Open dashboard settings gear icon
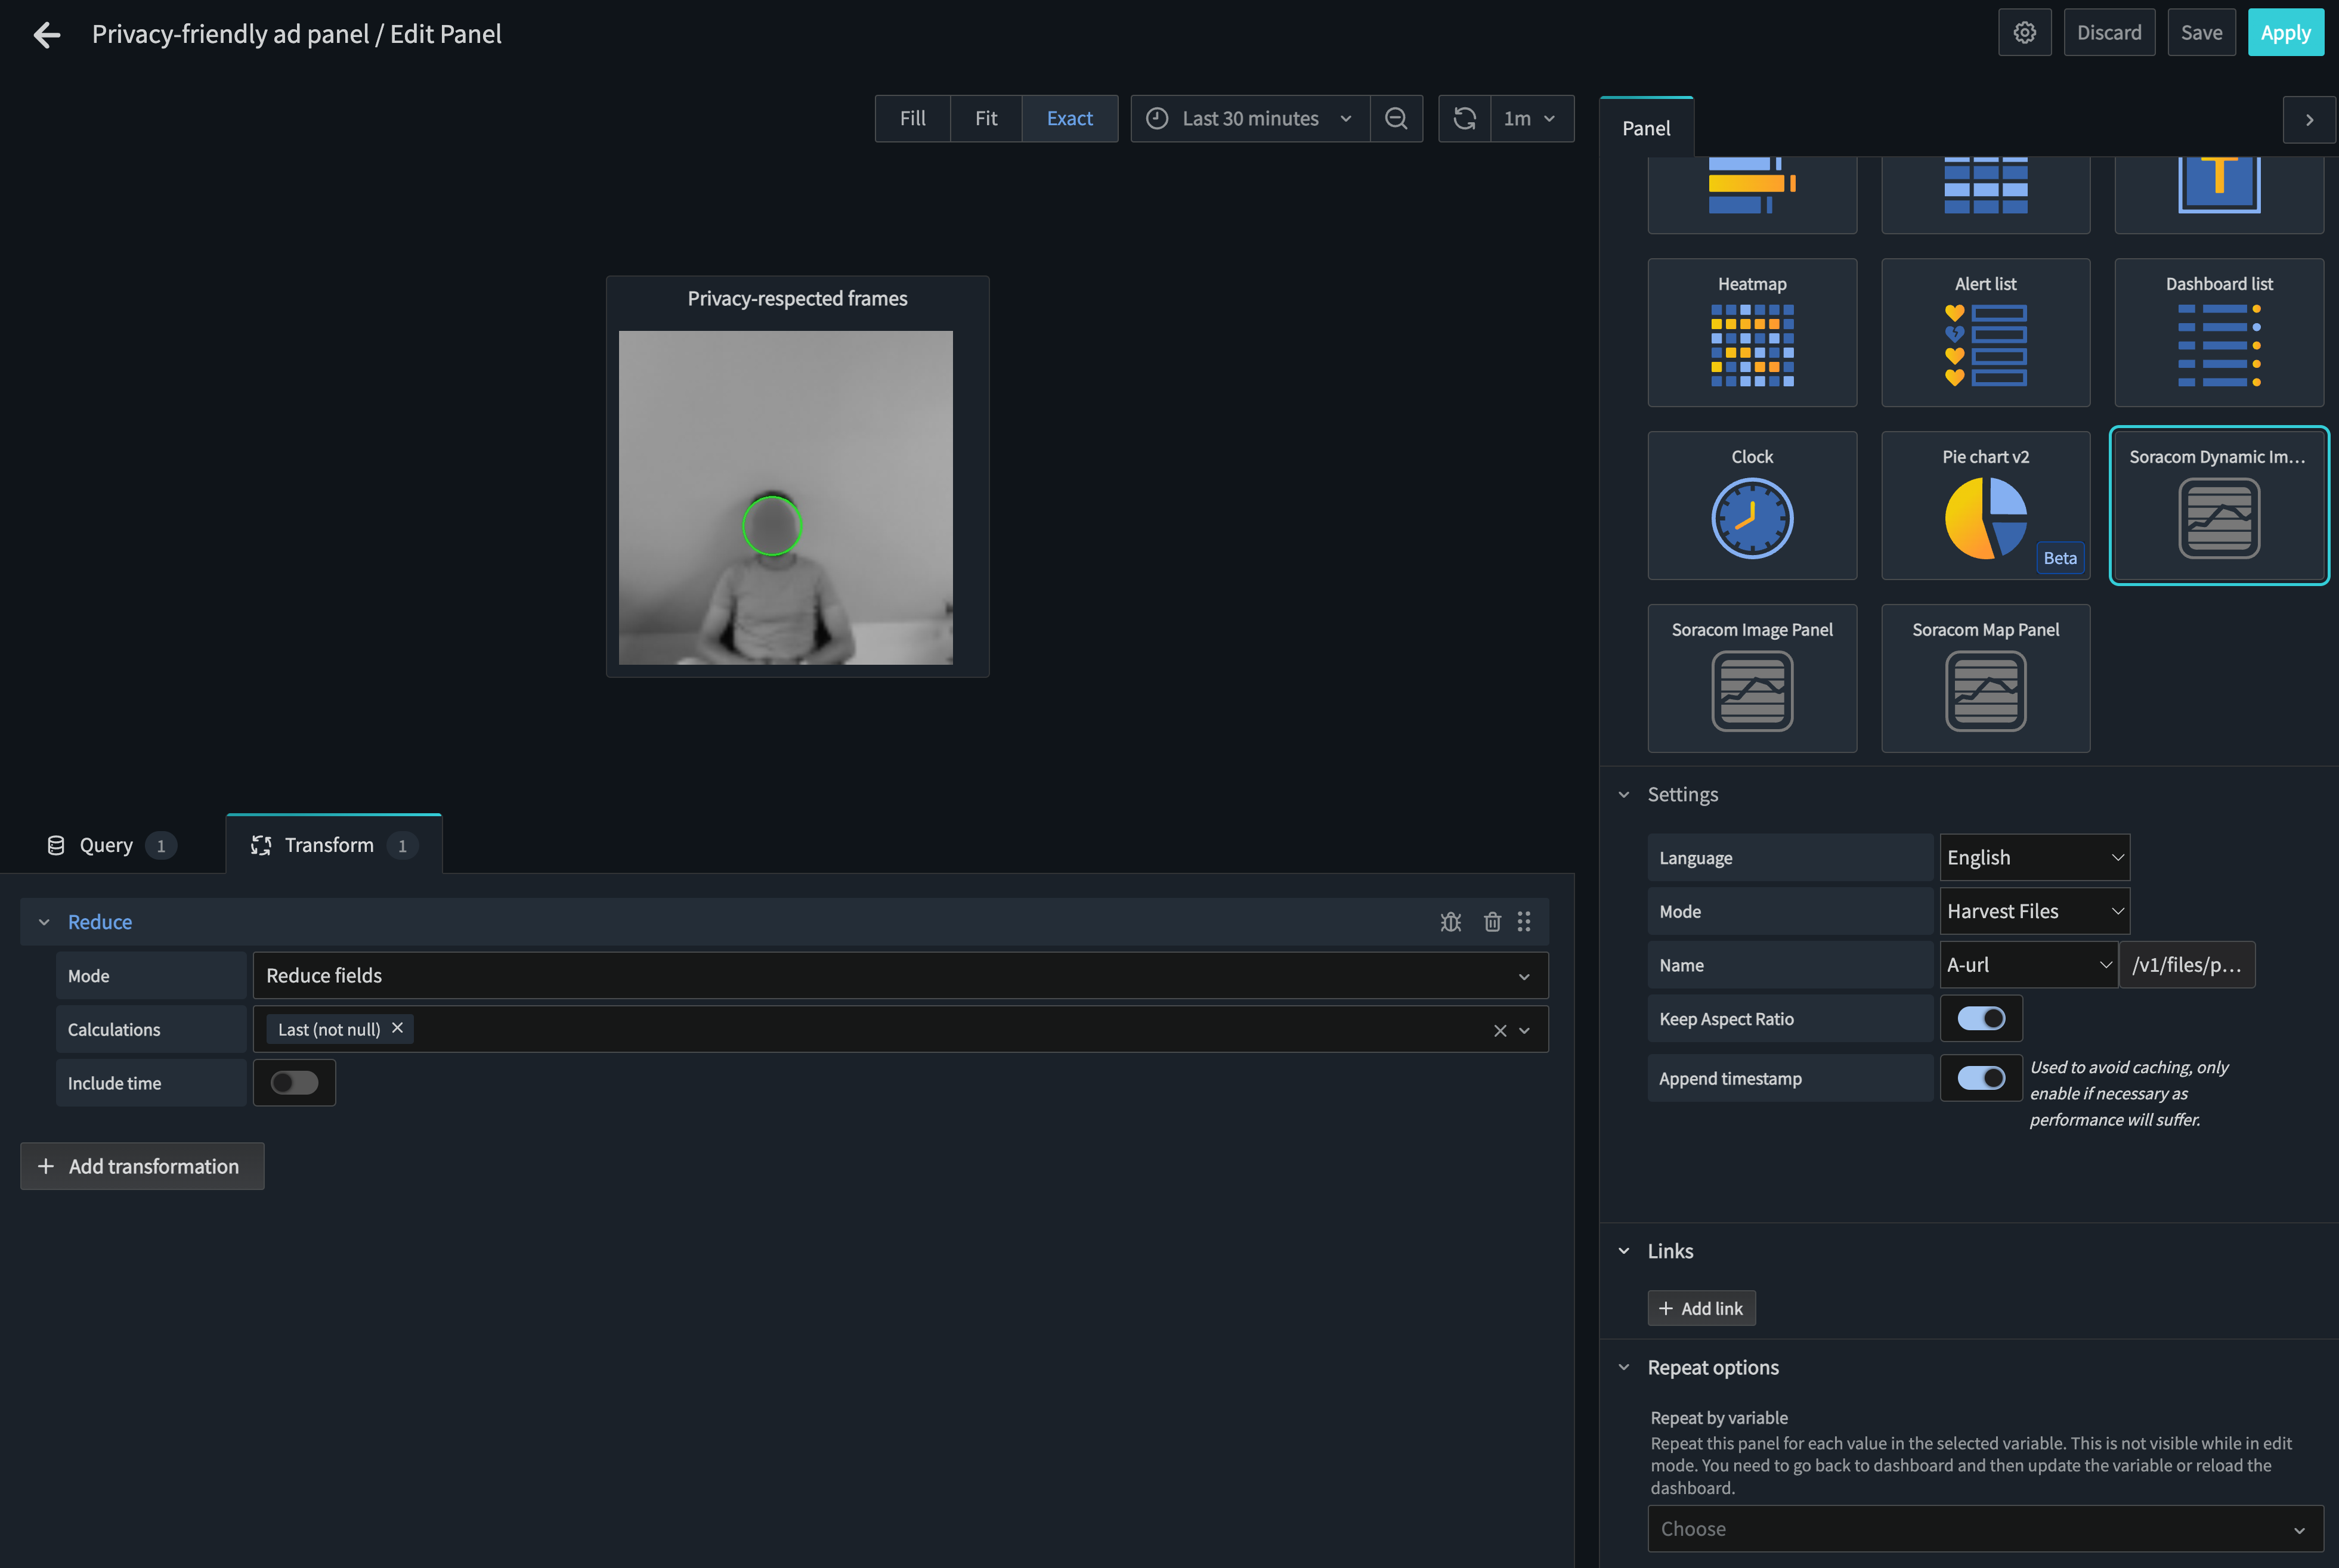The height and width of the screenshot is (1568, 2339). (2024, 33)
